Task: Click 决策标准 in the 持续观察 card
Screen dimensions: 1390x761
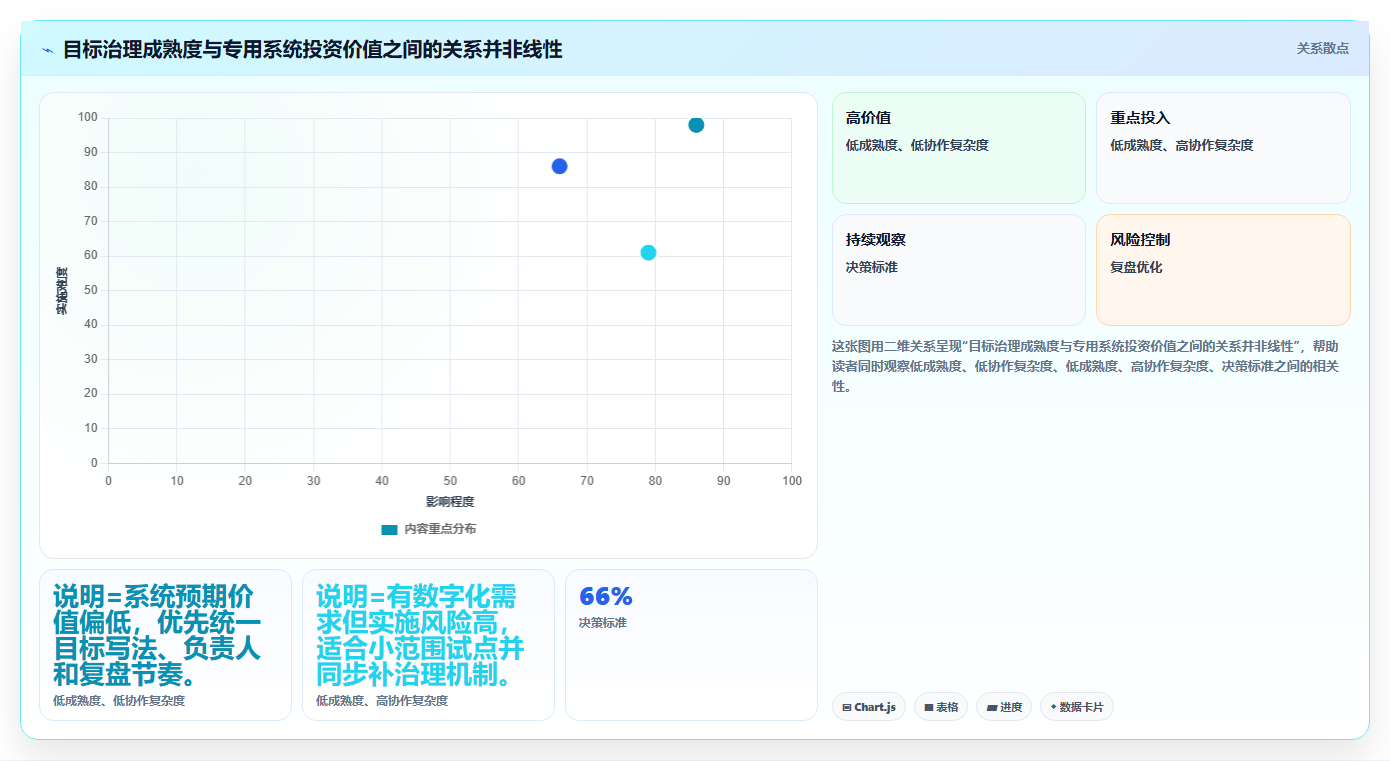Action: pyautogui.click(x=872, y=267)
